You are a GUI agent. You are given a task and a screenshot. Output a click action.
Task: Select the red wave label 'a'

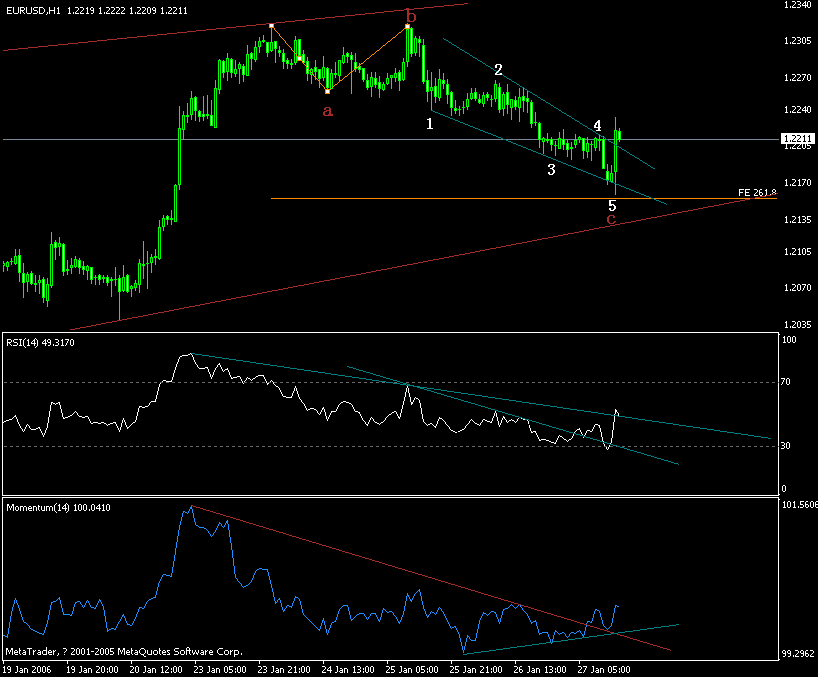(328, 111)
